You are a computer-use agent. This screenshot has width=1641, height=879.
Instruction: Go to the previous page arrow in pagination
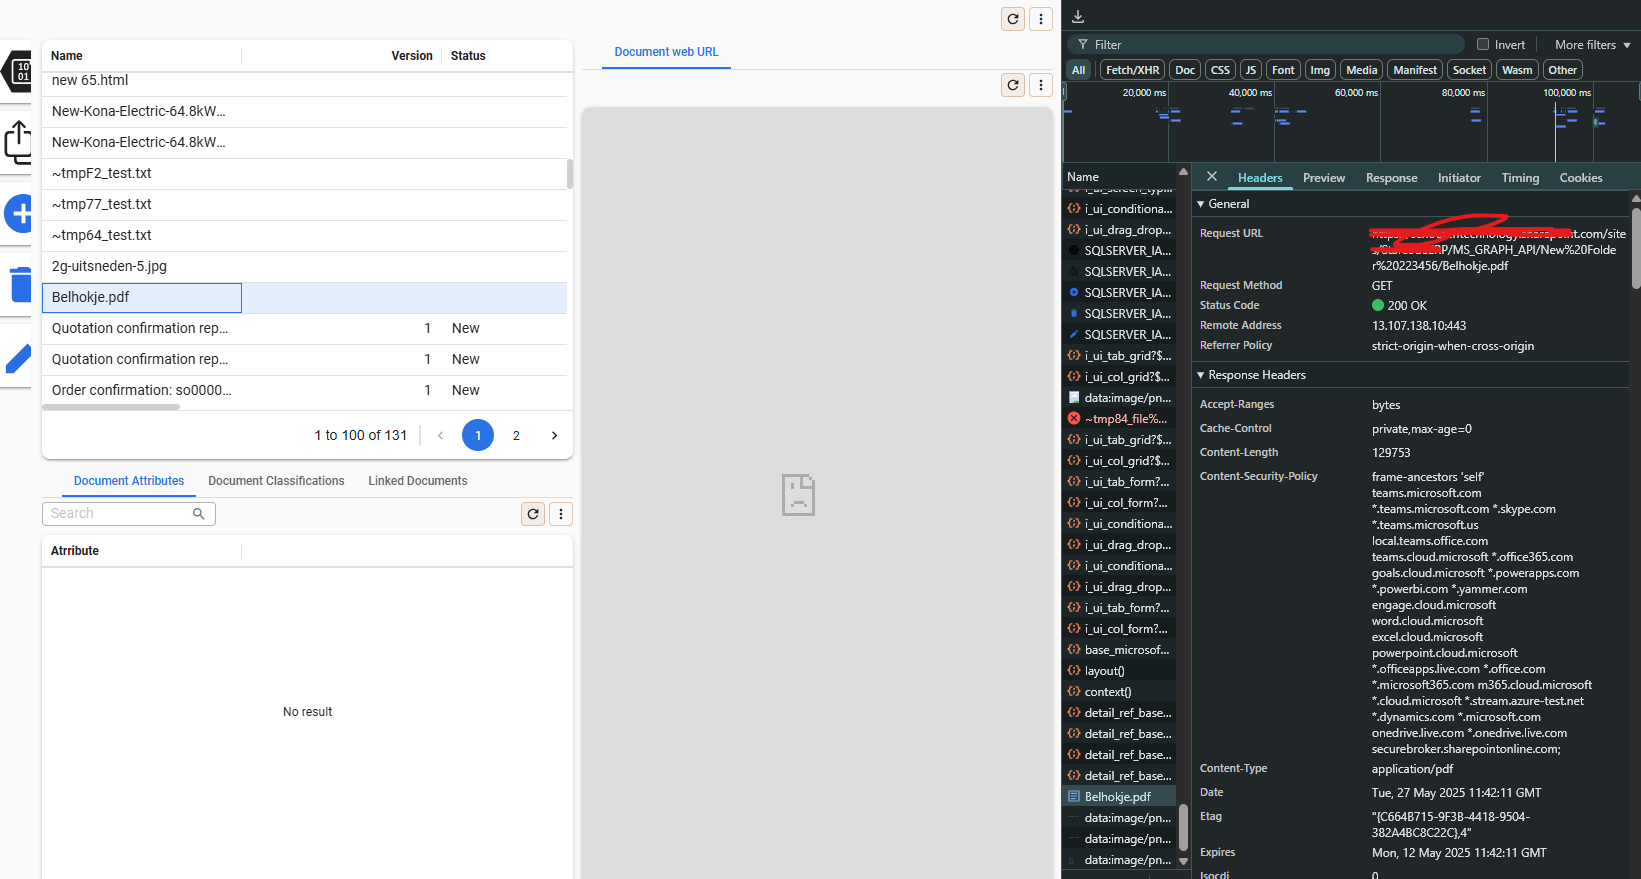440,436
